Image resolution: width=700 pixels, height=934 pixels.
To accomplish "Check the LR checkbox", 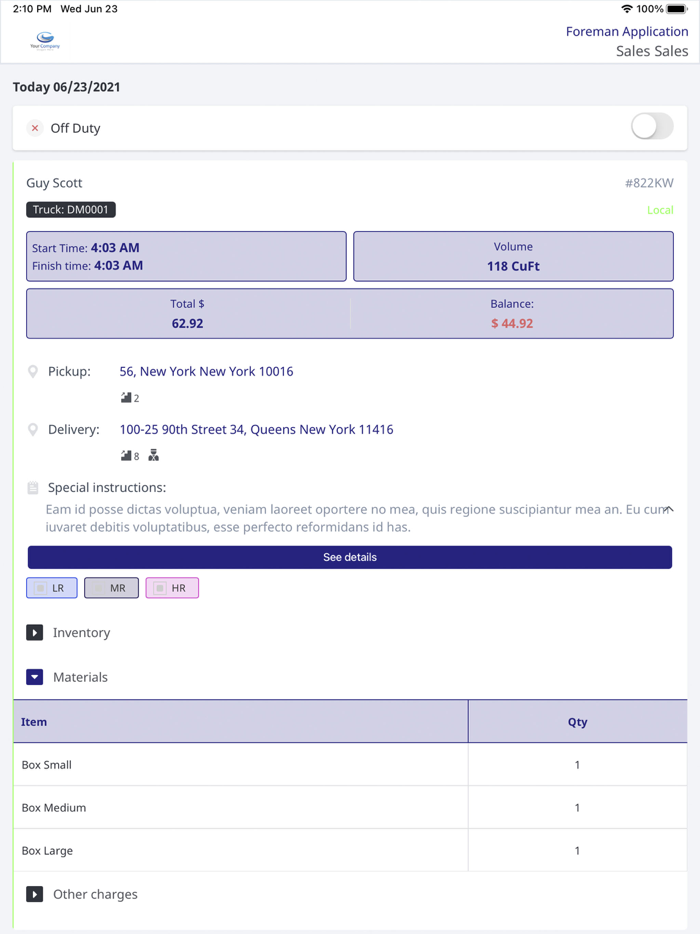I will 41,588.
